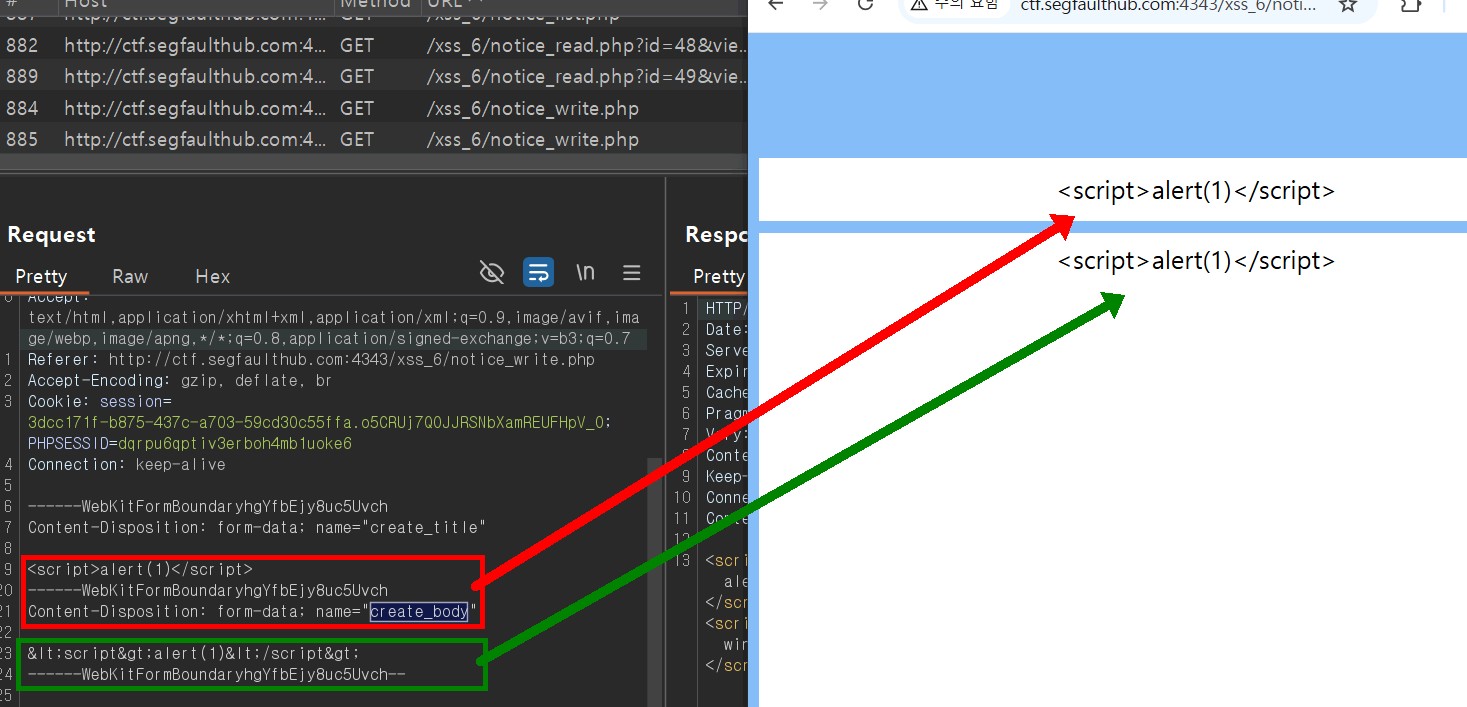Viewport: 1467px width, 707px height.
Task: Click URL /xss_6/notice_read.php?id=49 cell
Action: pos(587,76)
